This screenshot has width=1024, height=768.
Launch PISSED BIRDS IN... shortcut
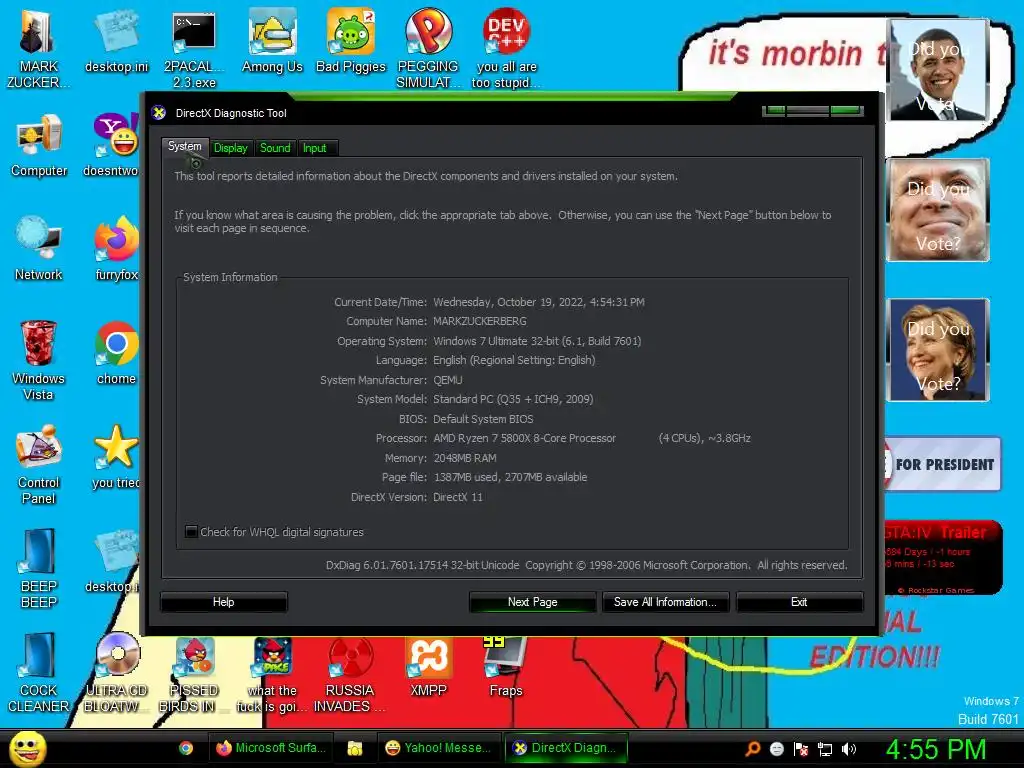[x=193, y=675]
